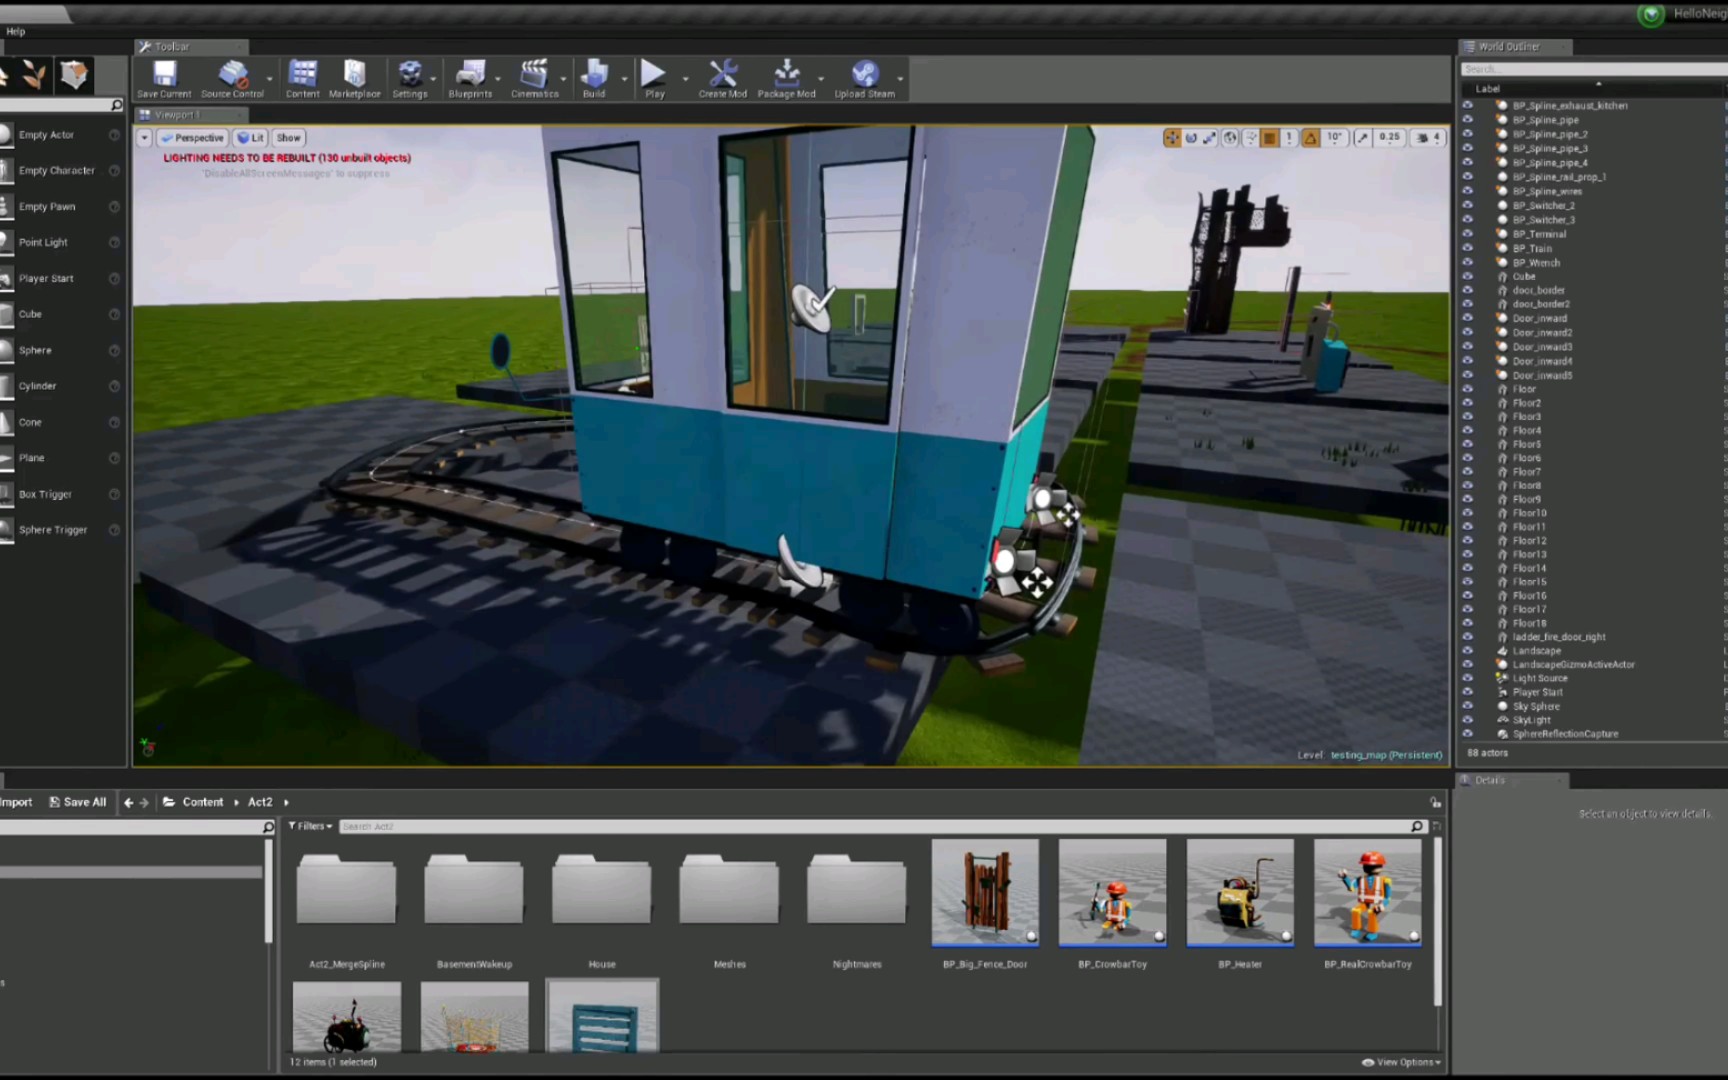Image resolution: width=1728 pixels, height=1080 pixels.
Task: Click the Act2 breadcrumb path
Action: 260,802
